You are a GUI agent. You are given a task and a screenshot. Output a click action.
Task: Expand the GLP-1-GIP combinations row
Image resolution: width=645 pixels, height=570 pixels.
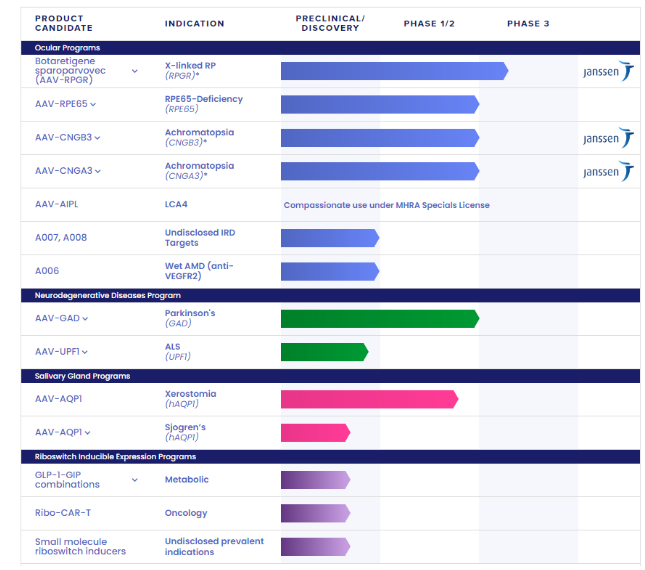pos(135,480)
